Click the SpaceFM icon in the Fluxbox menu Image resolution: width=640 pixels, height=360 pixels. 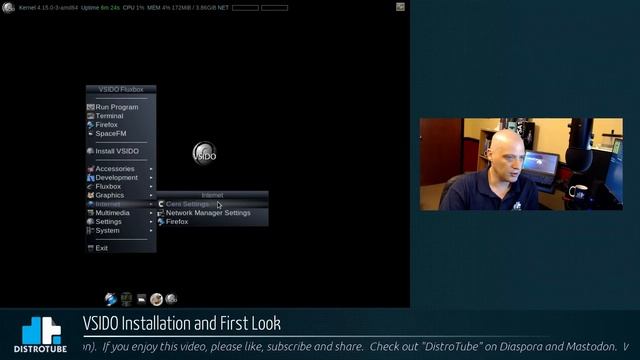91,133
